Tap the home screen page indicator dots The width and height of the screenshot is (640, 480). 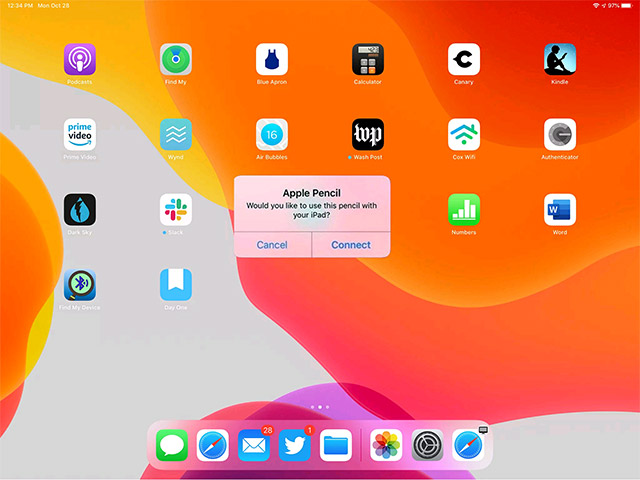point(320,407)
